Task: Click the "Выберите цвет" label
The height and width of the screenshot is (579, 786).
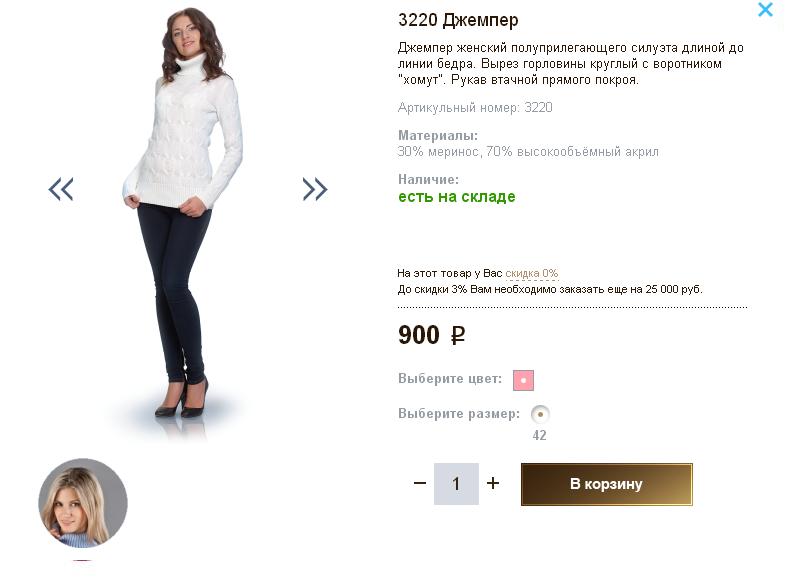Action: (x=450, y=379)
